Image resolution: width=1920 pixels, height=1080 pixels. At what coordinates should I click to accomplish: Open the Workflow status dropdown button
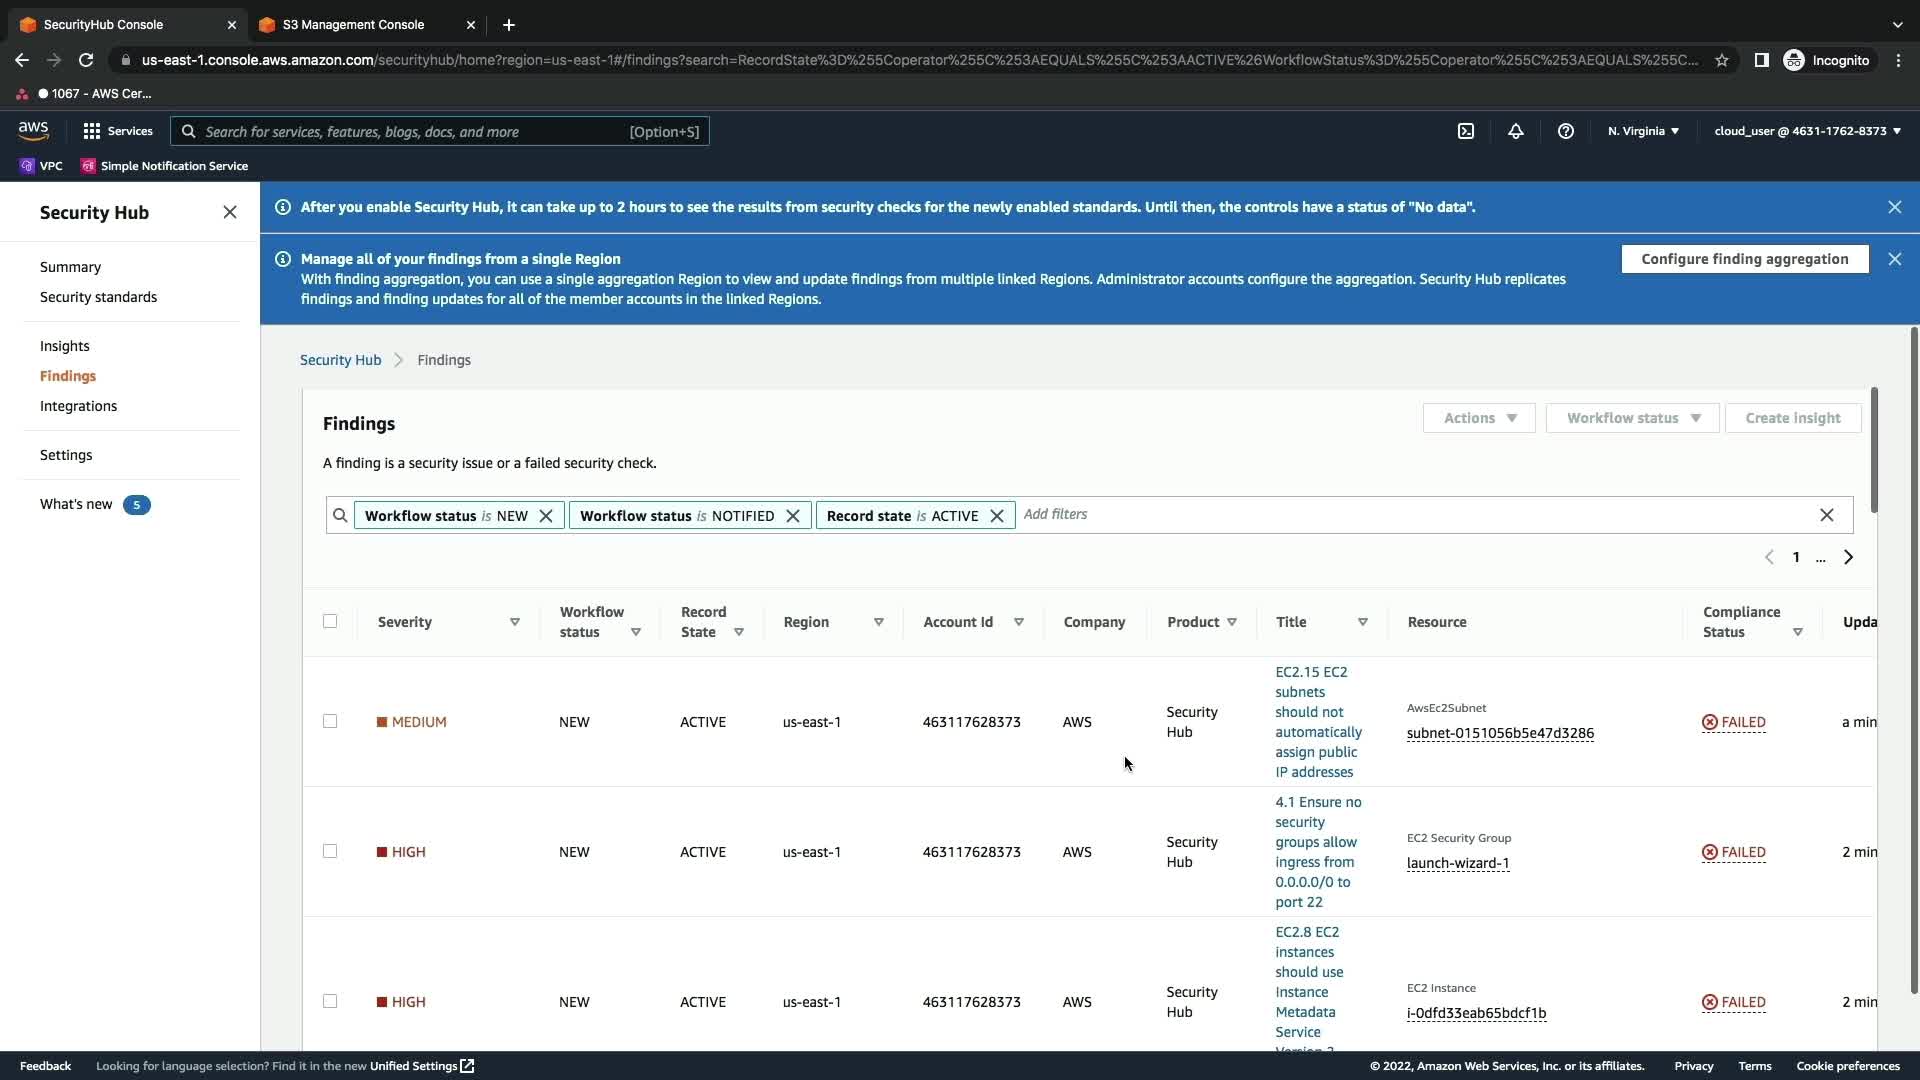(1632, 418)
